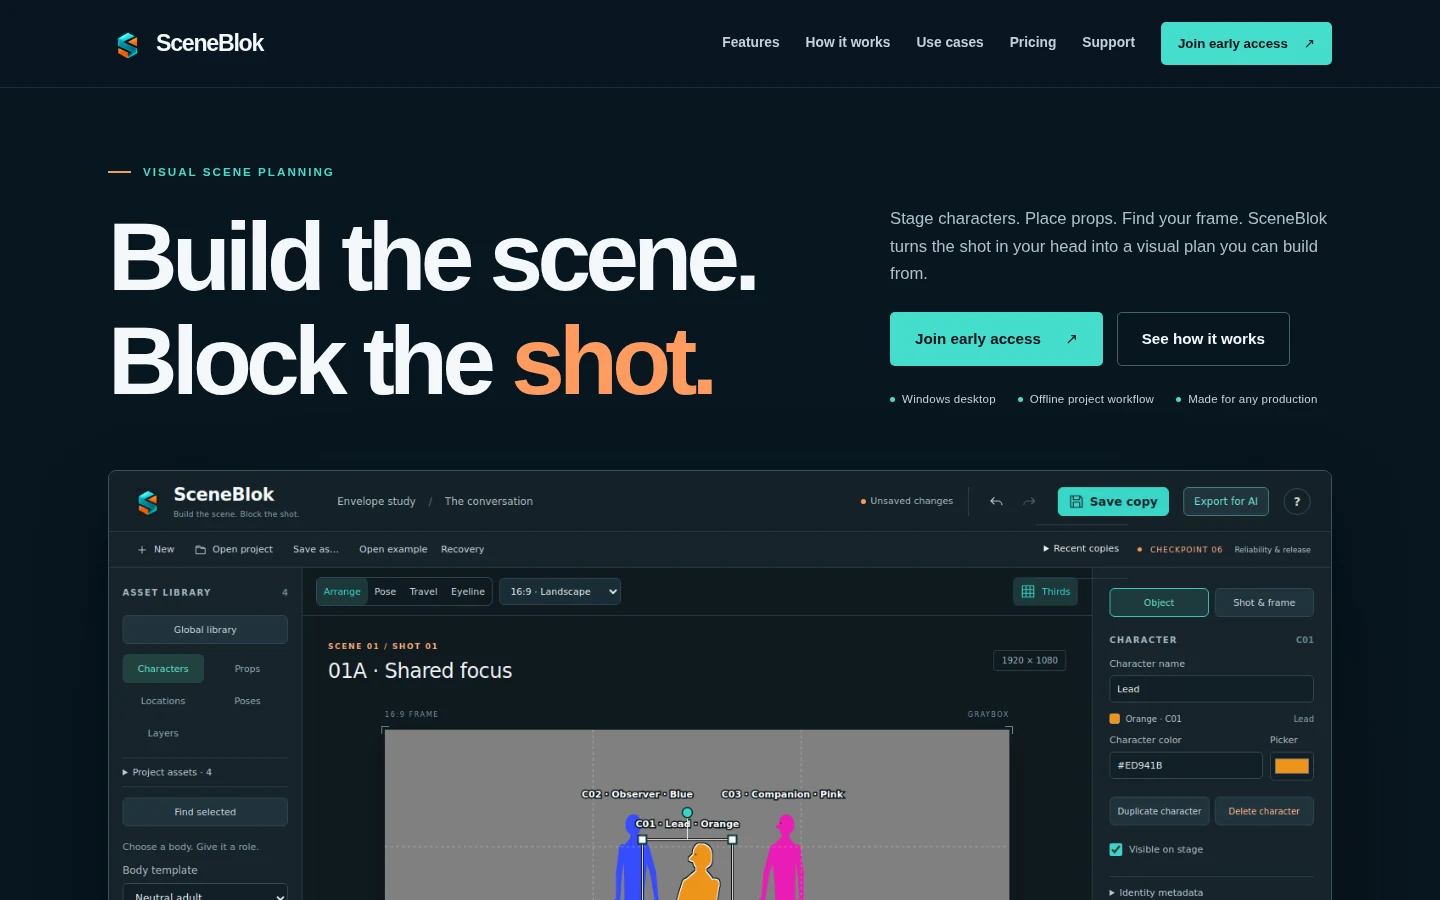Switch to Pose mode
This screenshot has height=900, width=1440.
(385, 592)
